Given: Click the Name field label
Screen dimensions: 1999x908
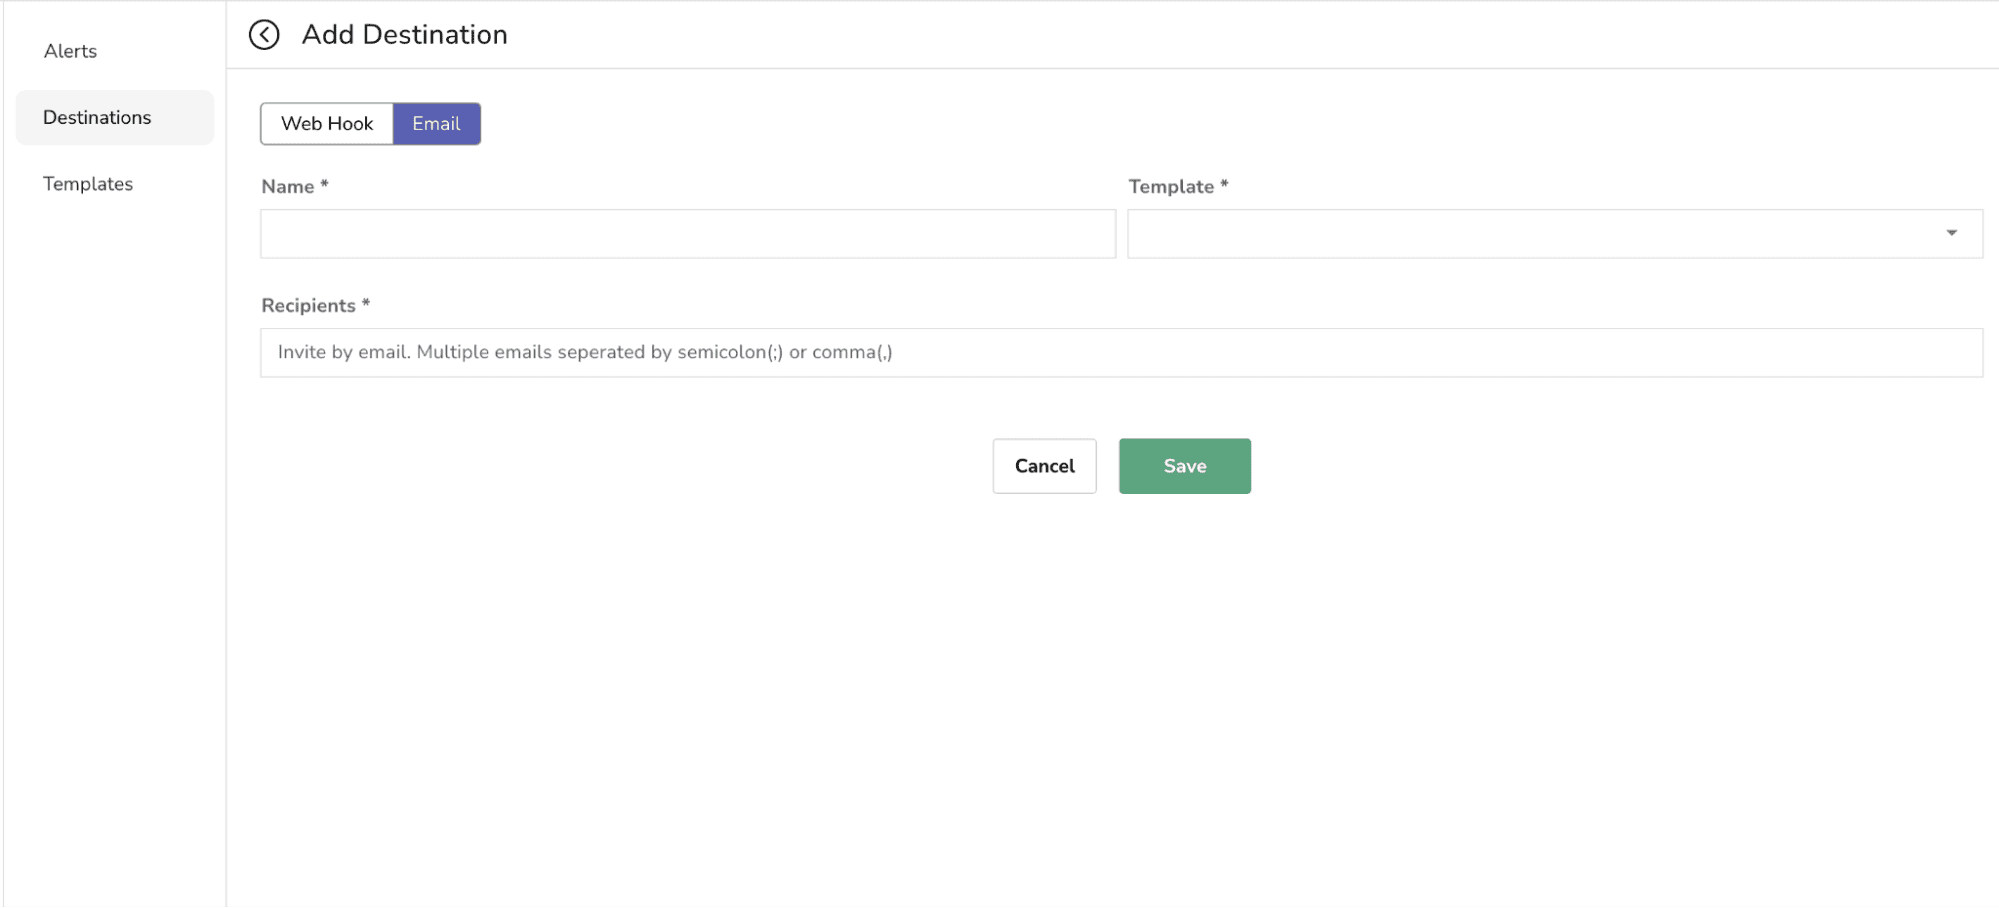Looking at the screenshot, I should tap(288, 187).
